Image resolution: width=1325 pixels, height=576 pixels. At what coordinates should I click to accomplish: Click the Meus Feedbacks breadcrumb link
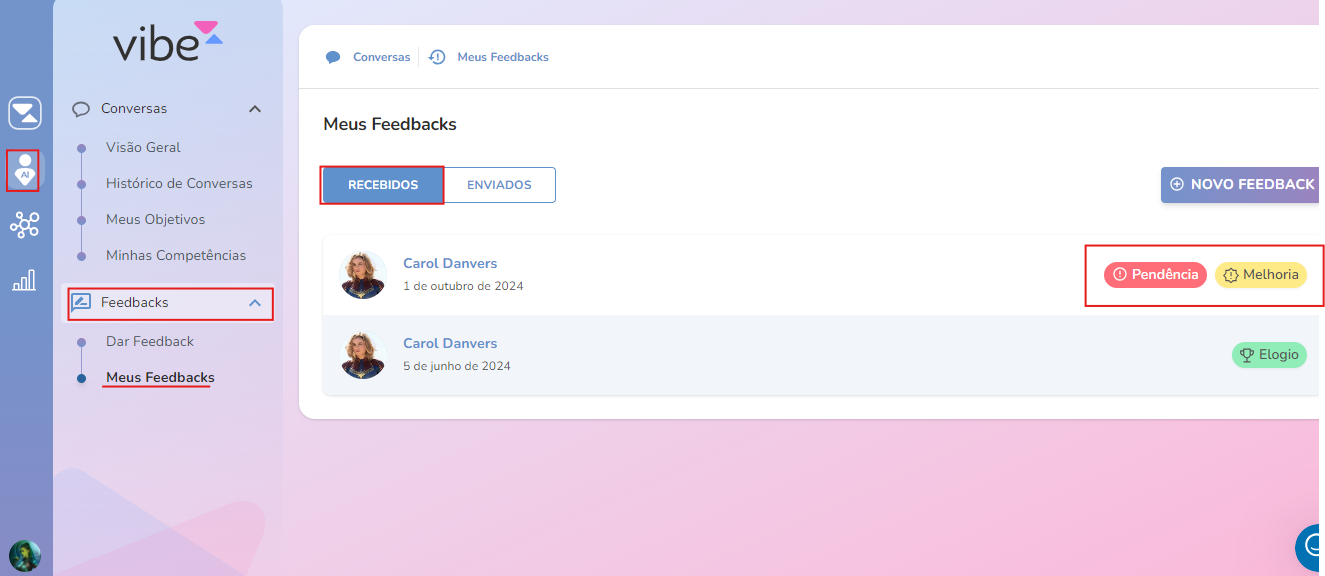coord(503,57)
